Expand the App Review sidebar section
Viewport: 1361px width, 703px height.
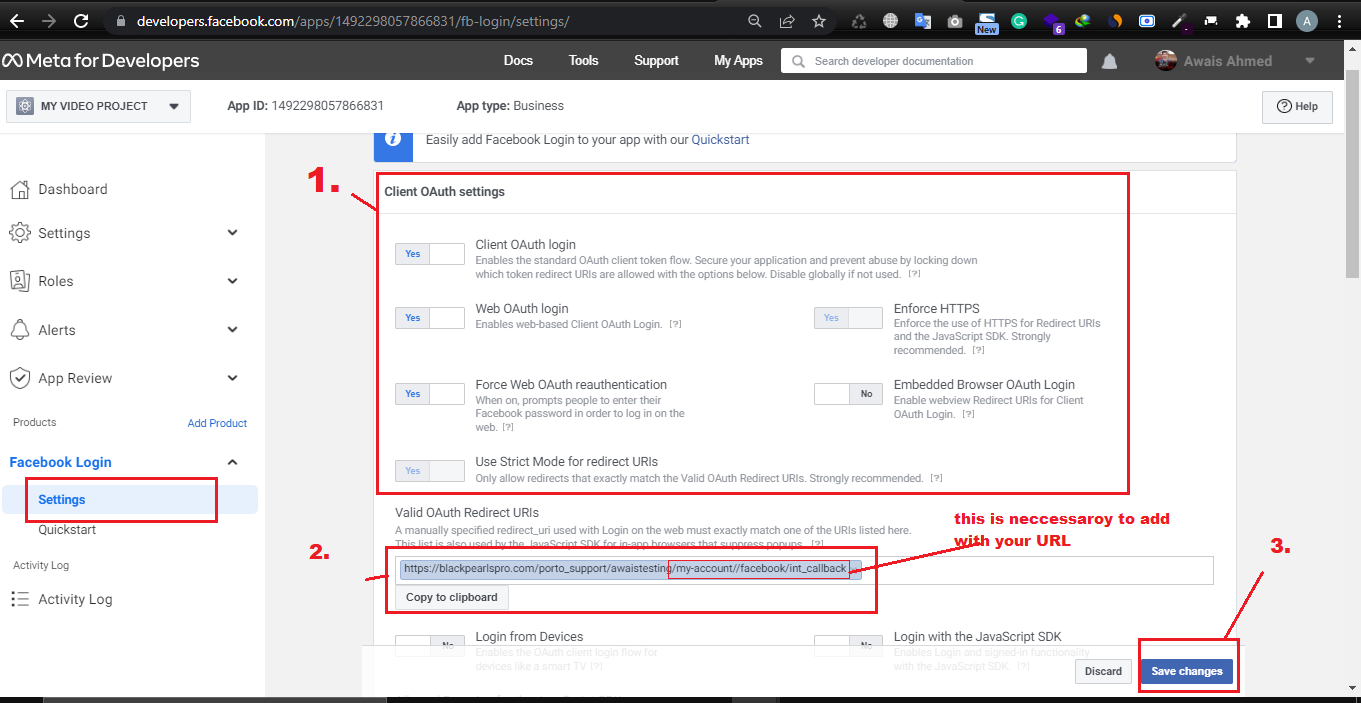232,378
